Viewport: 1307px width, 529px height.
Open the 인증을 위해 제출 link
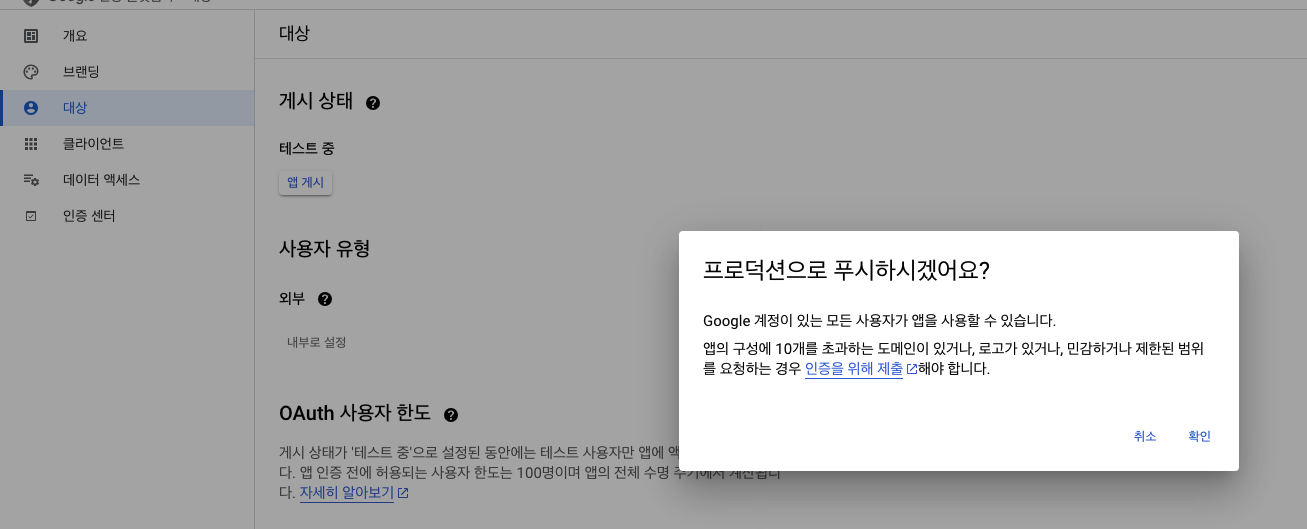pyautogui.click(x=853, y=369)
